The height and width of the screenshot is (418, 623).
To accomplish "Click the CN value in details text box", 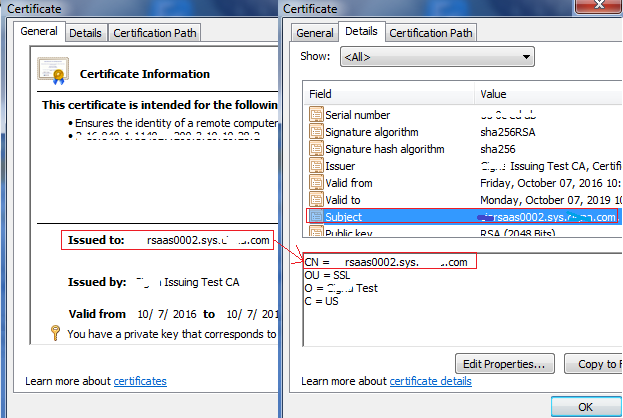I will coord(390,262).
